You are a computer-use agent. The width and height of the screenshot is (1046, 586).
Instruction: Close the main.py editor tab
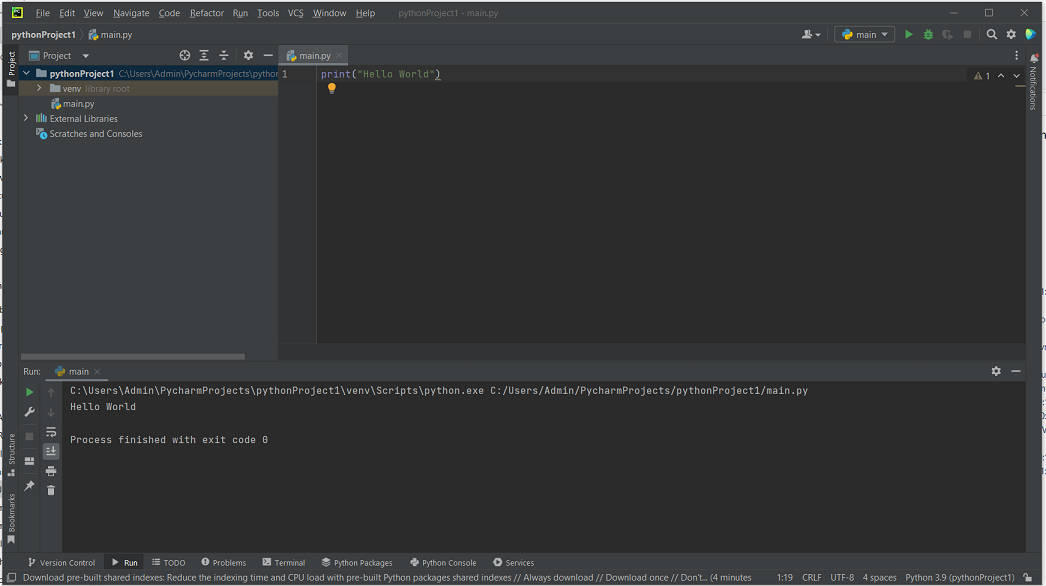(x=339, y=55)
